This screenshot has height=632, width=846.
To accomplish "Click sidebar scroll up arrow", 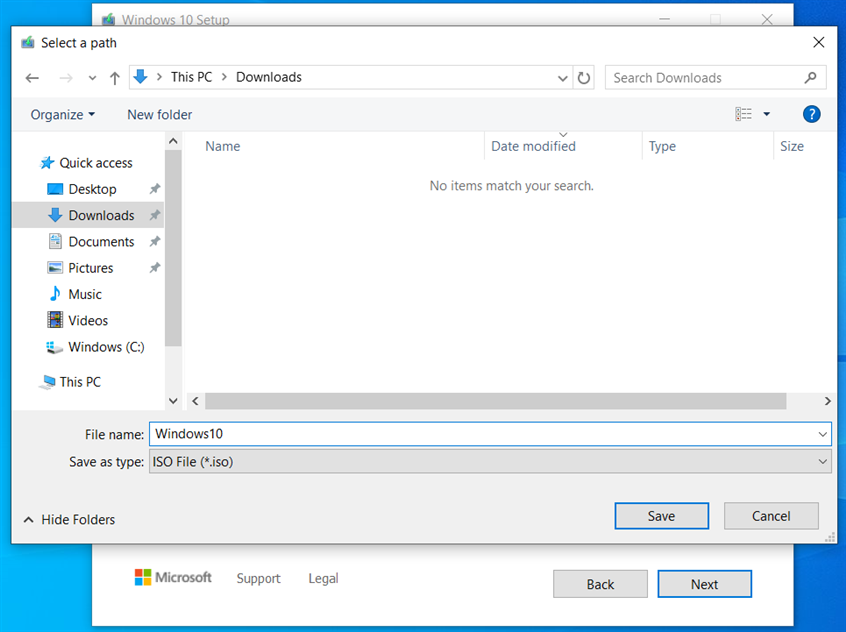I will (x=173, y=141).
